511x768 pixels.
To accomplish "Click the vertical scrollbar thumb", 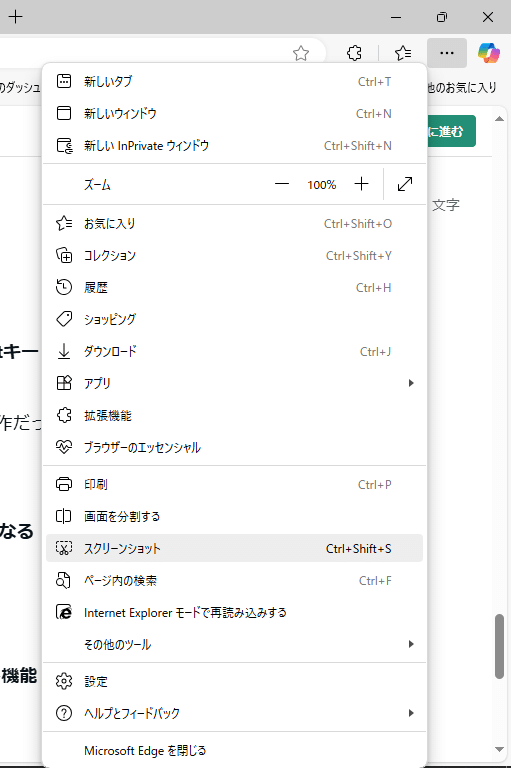I will (499, 646).
